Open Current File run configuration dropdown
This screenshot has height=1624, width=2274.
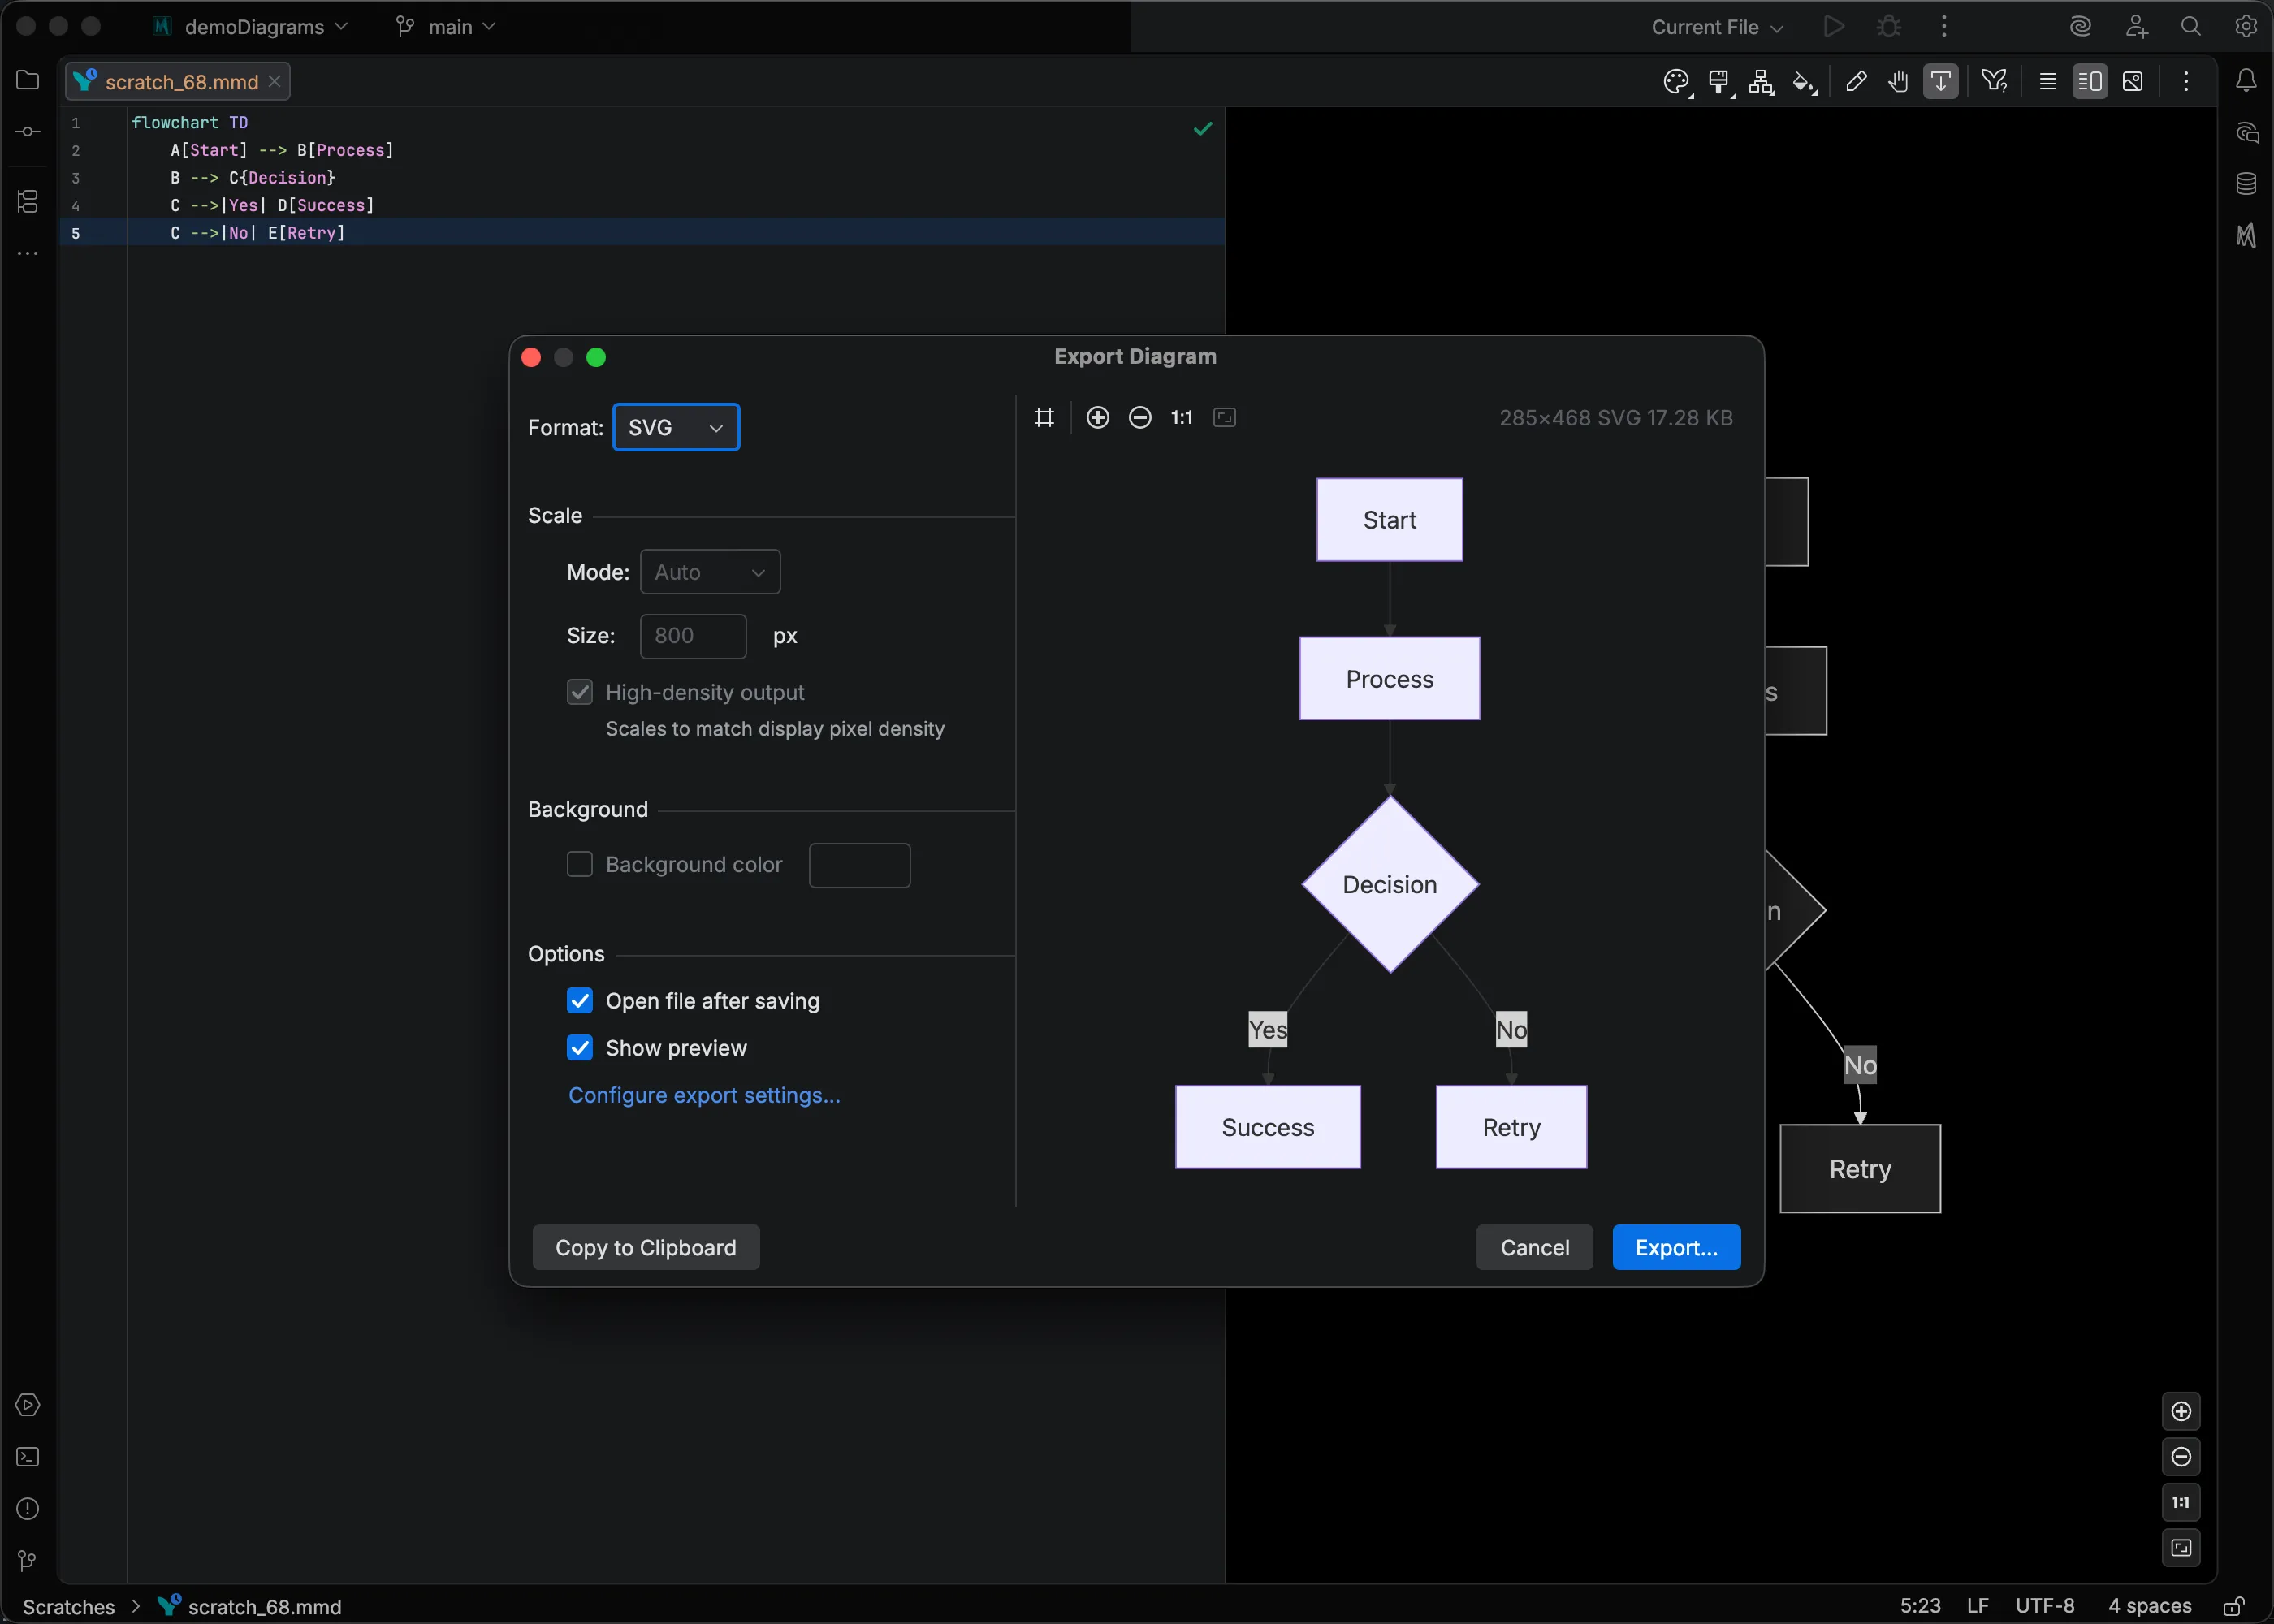pos(1717,27)
